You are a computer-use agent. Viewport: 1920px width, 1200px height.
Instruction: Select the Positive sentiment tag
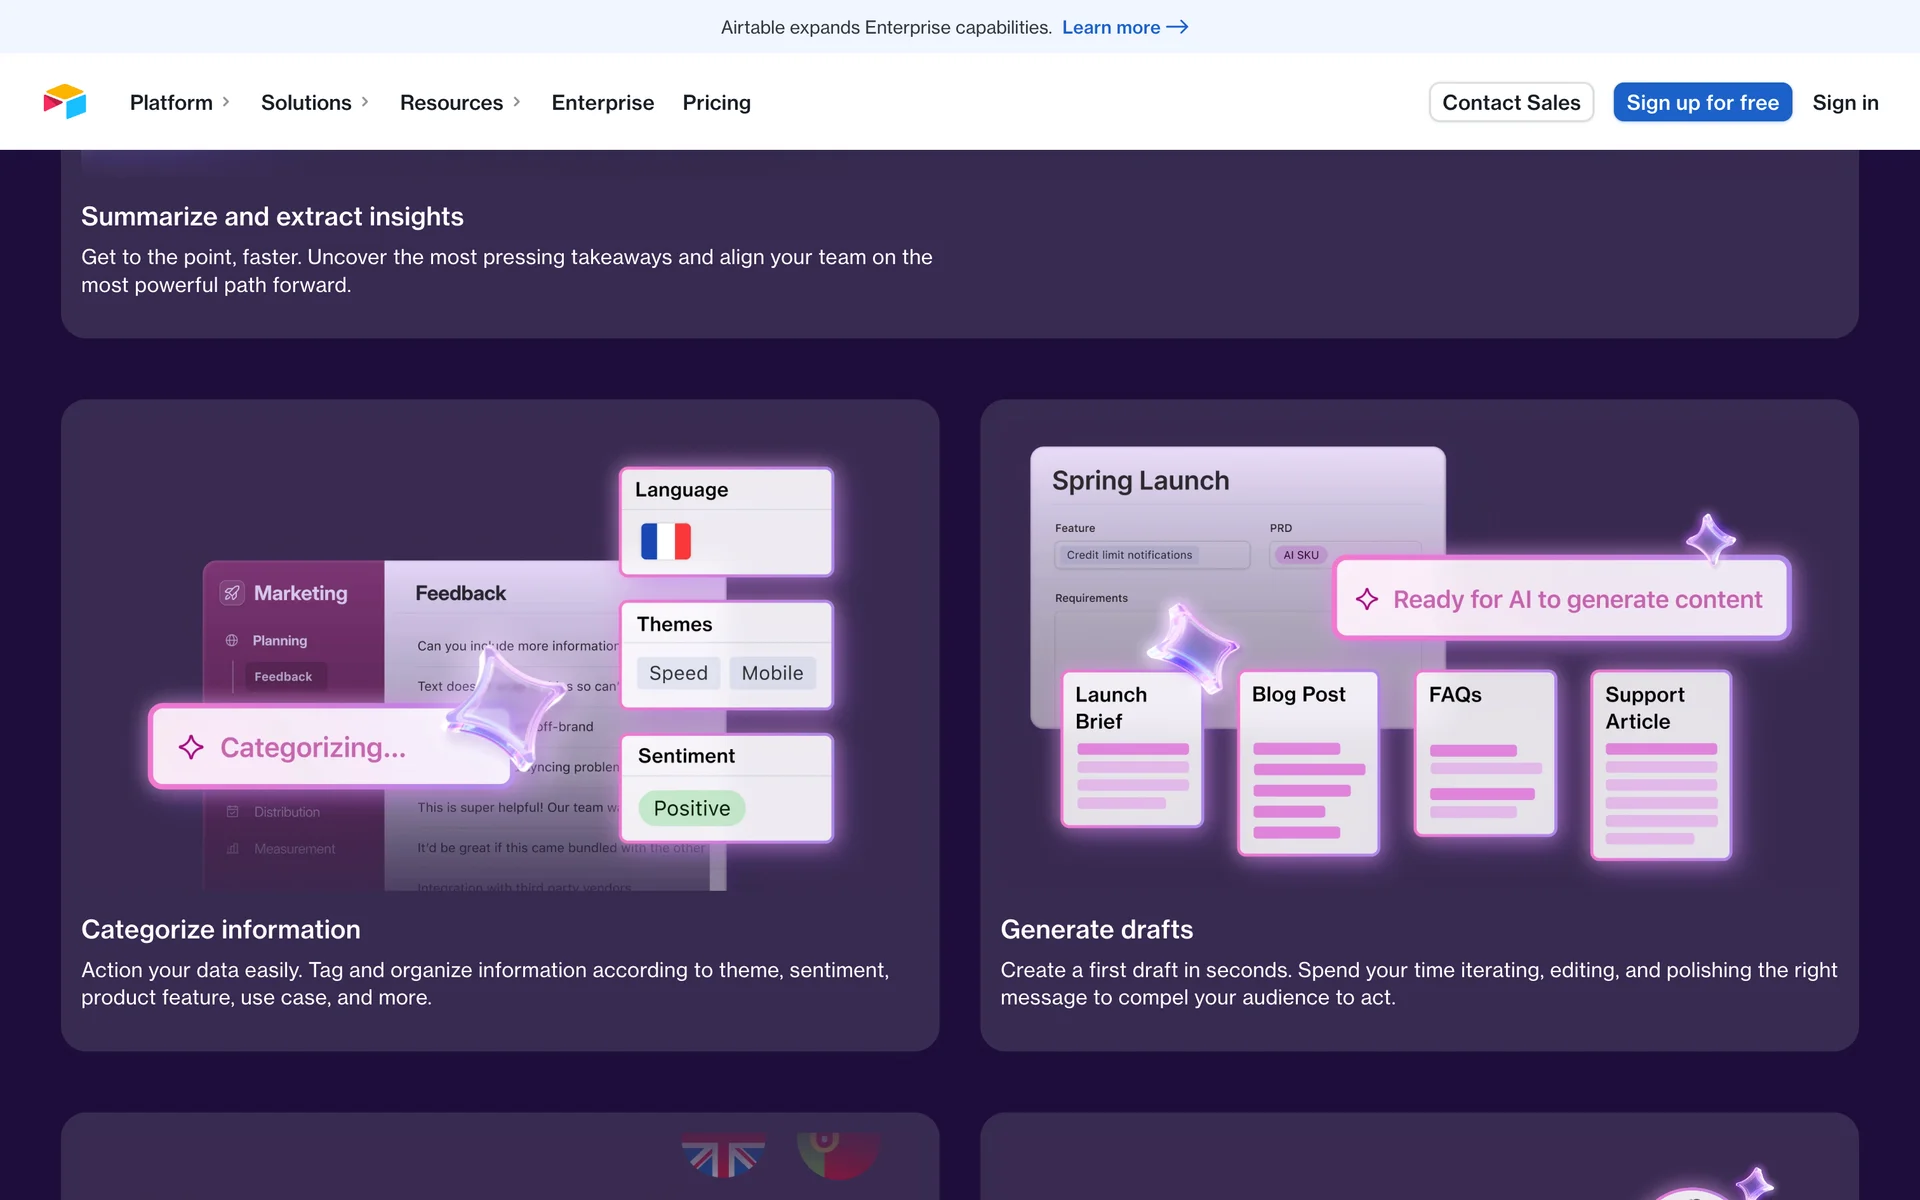pyautogui.click(x=692, y=808)
